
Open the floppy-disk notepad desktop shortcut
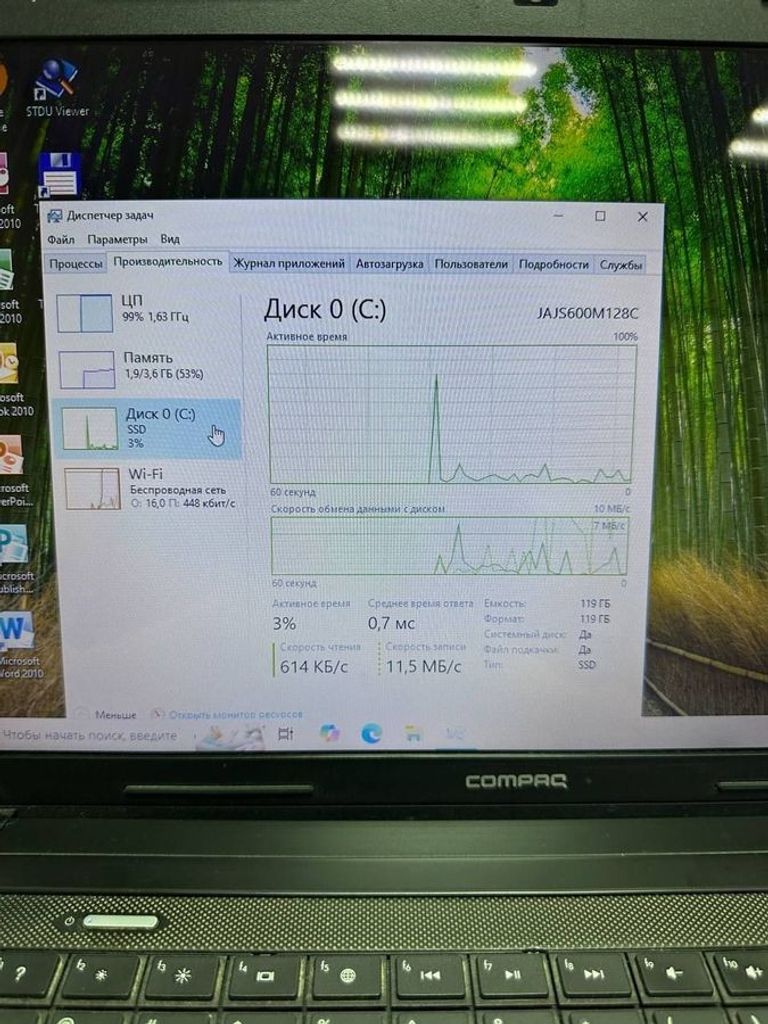click(x=59, y=174)
